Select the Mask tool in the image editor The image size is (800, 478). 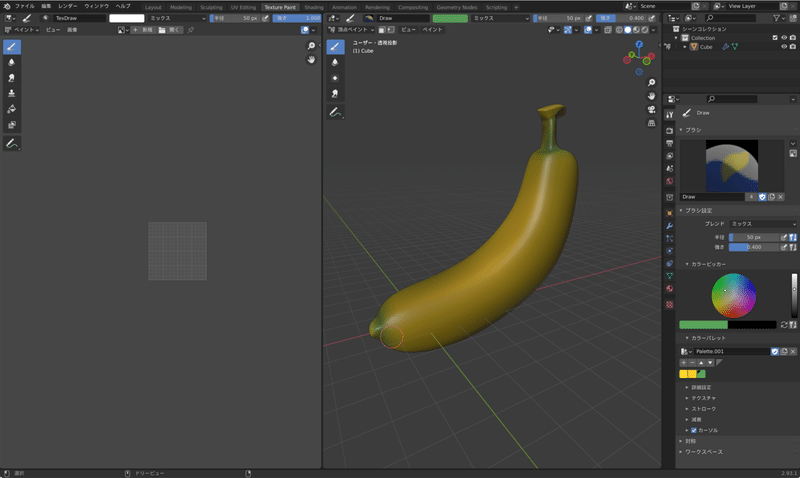pyautogui.click(x=12, y=125)
